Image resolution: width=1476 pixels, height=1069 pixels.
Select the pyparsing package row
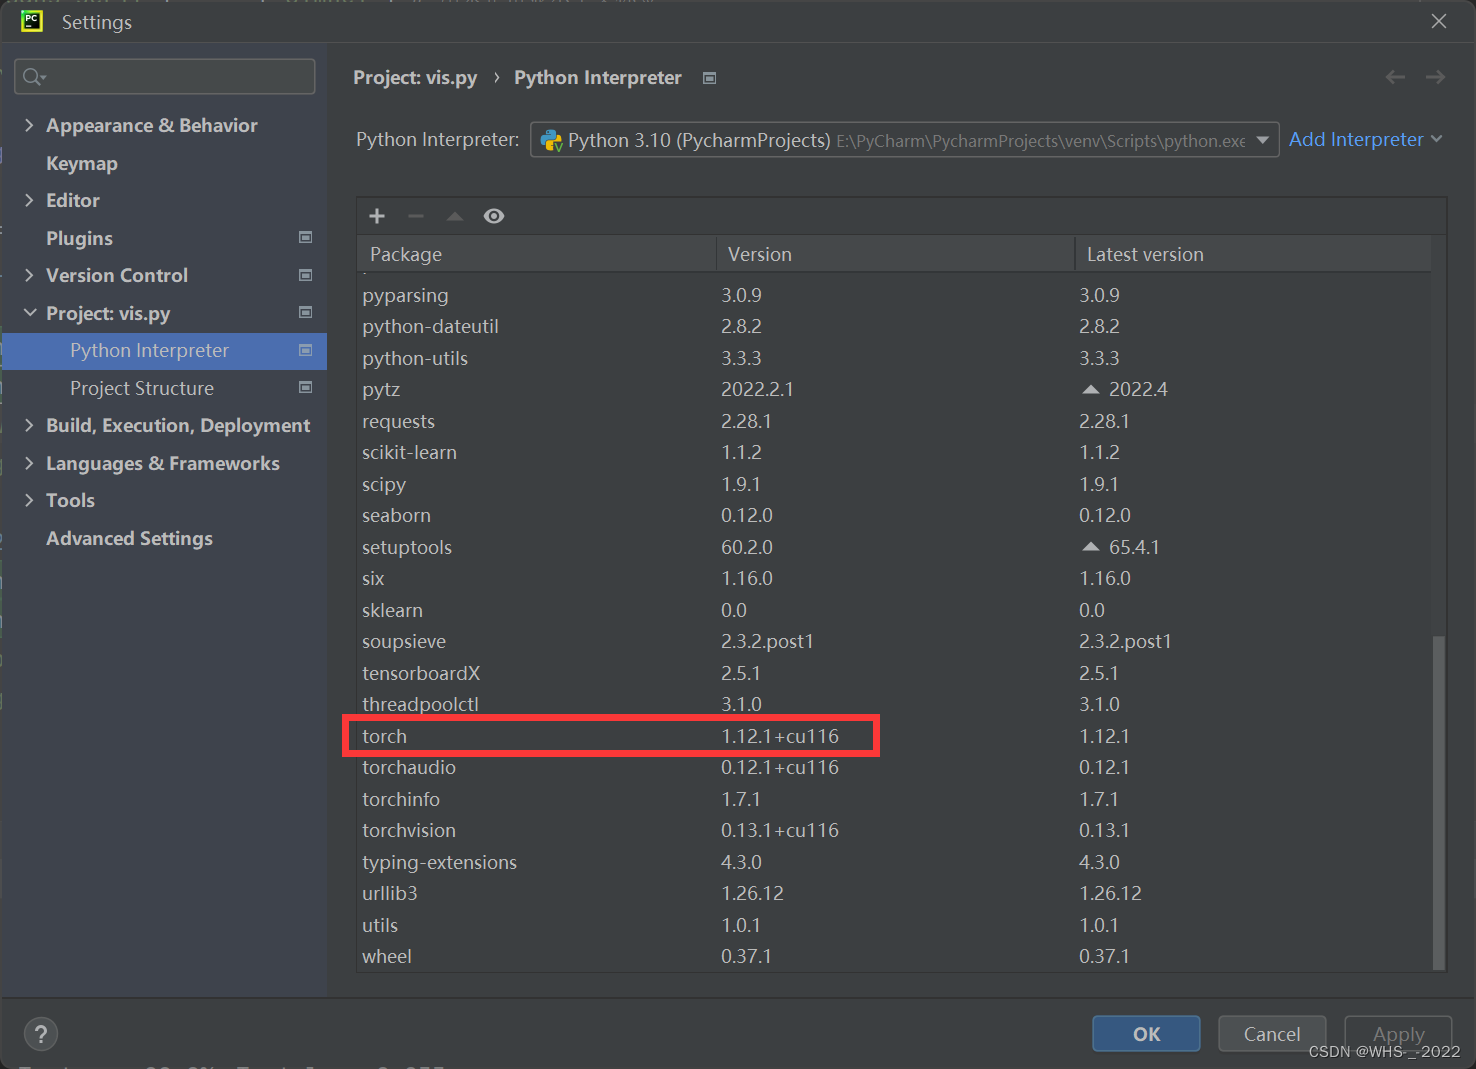click(x=895, y=295)
